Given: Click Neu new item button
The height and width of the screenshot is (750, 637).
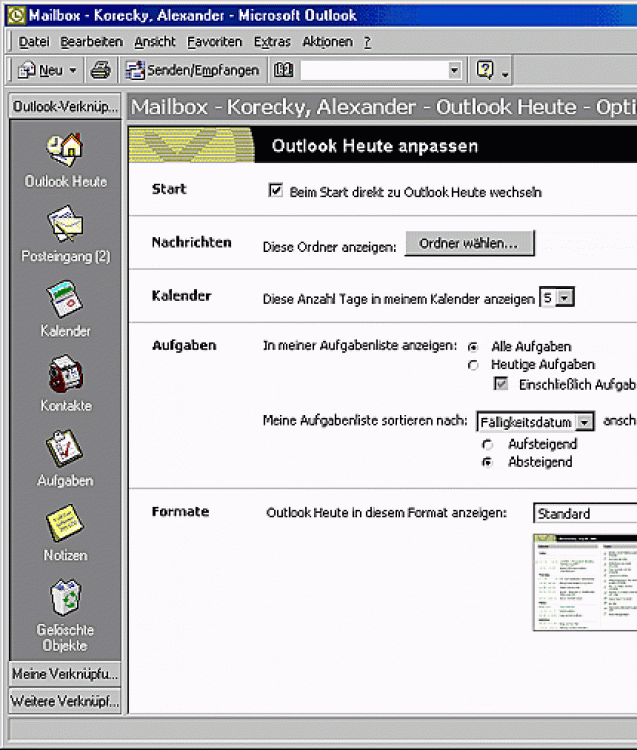Looking at the screenshot, I should tap(41, 70).
